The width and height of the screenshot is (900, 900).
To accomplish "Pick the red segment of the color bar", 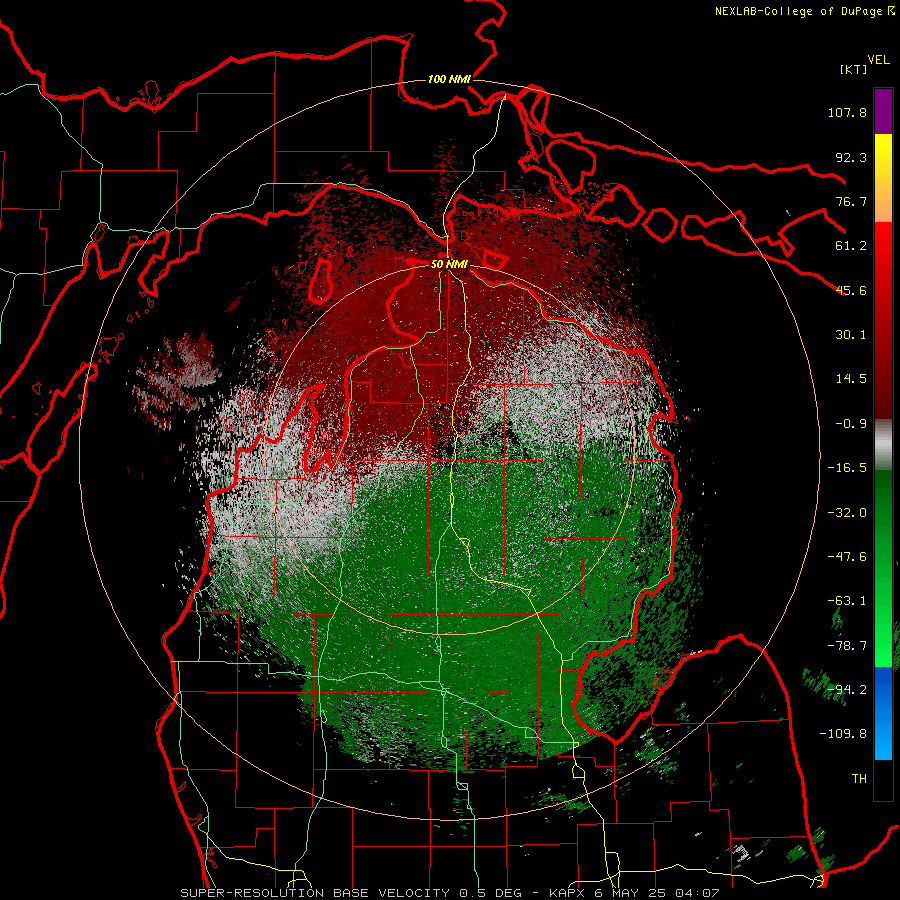I will click(883, 320).
